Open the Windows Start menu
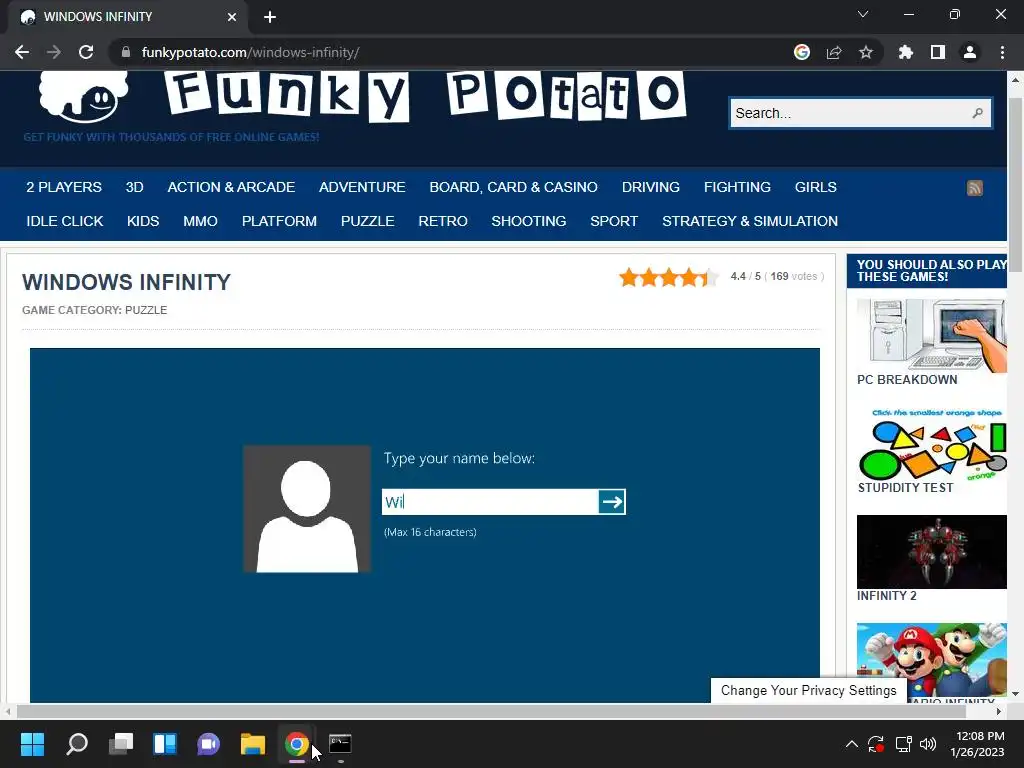Screen dimensions: 1024x768 pyautogui.click(x=32, y=744)
